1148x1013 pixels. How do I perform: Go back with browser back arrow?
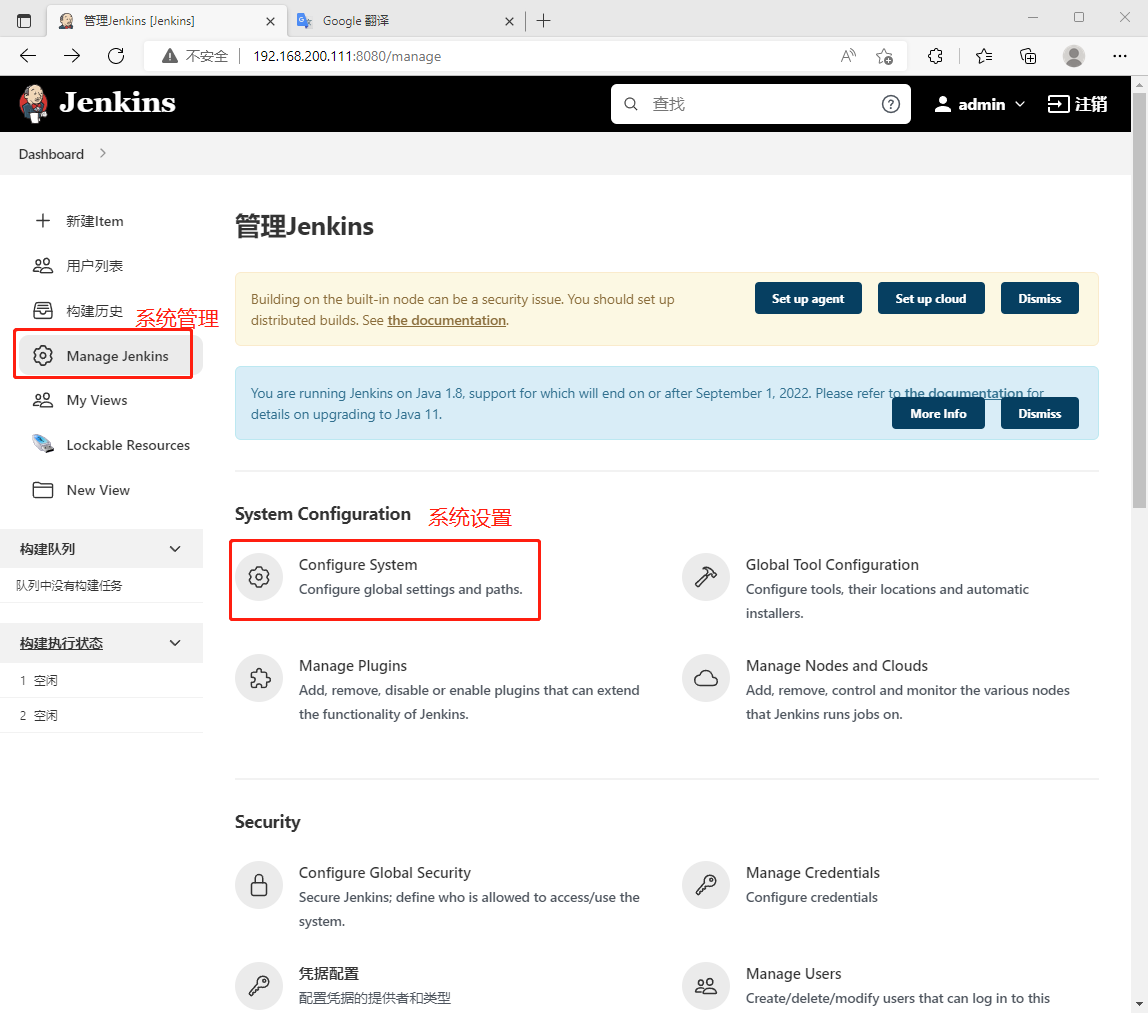click(x=28, y=56)
